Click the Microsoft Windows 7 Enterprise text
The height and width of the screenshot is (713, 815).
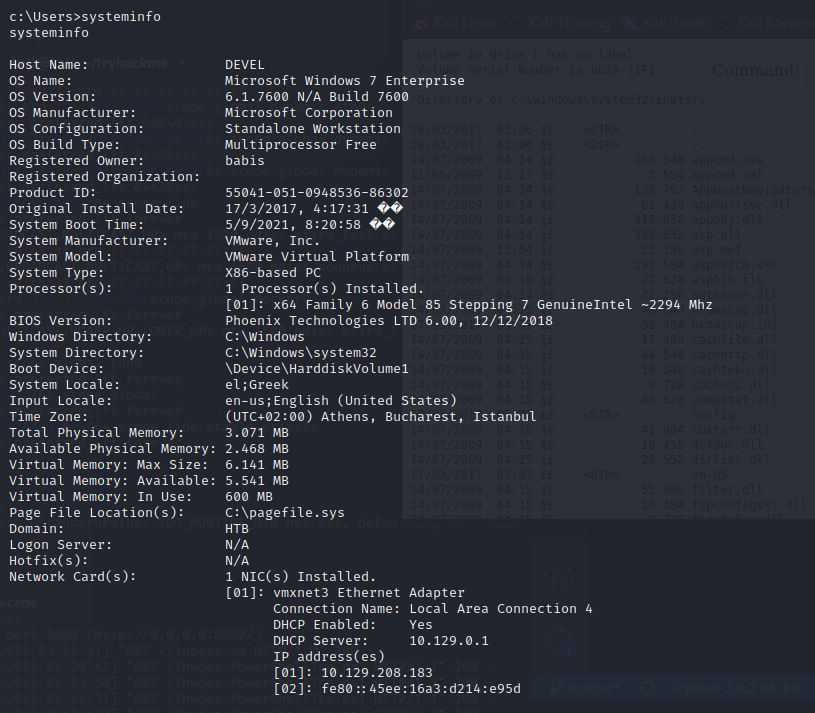(x=344, y=81)
